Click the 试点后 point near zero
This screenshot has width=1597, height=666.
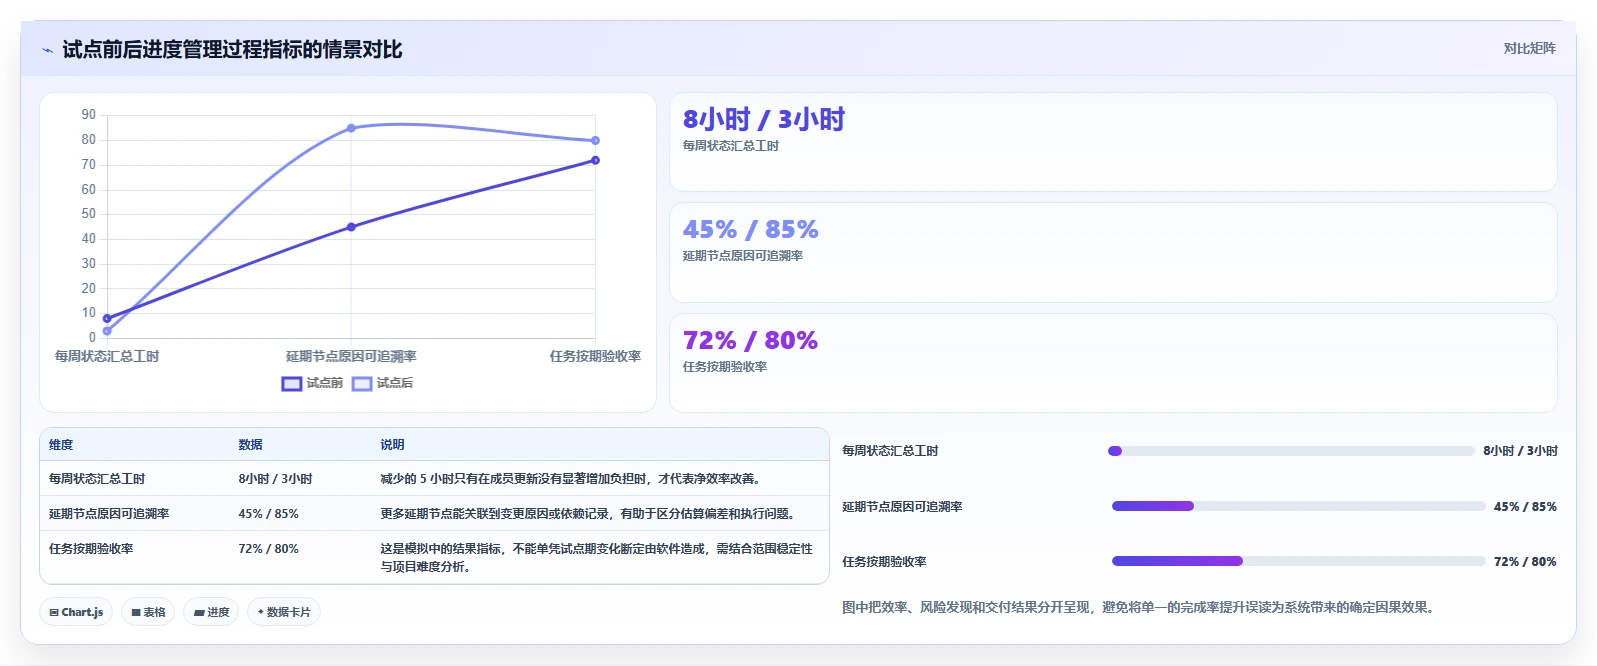pos(107,331)
